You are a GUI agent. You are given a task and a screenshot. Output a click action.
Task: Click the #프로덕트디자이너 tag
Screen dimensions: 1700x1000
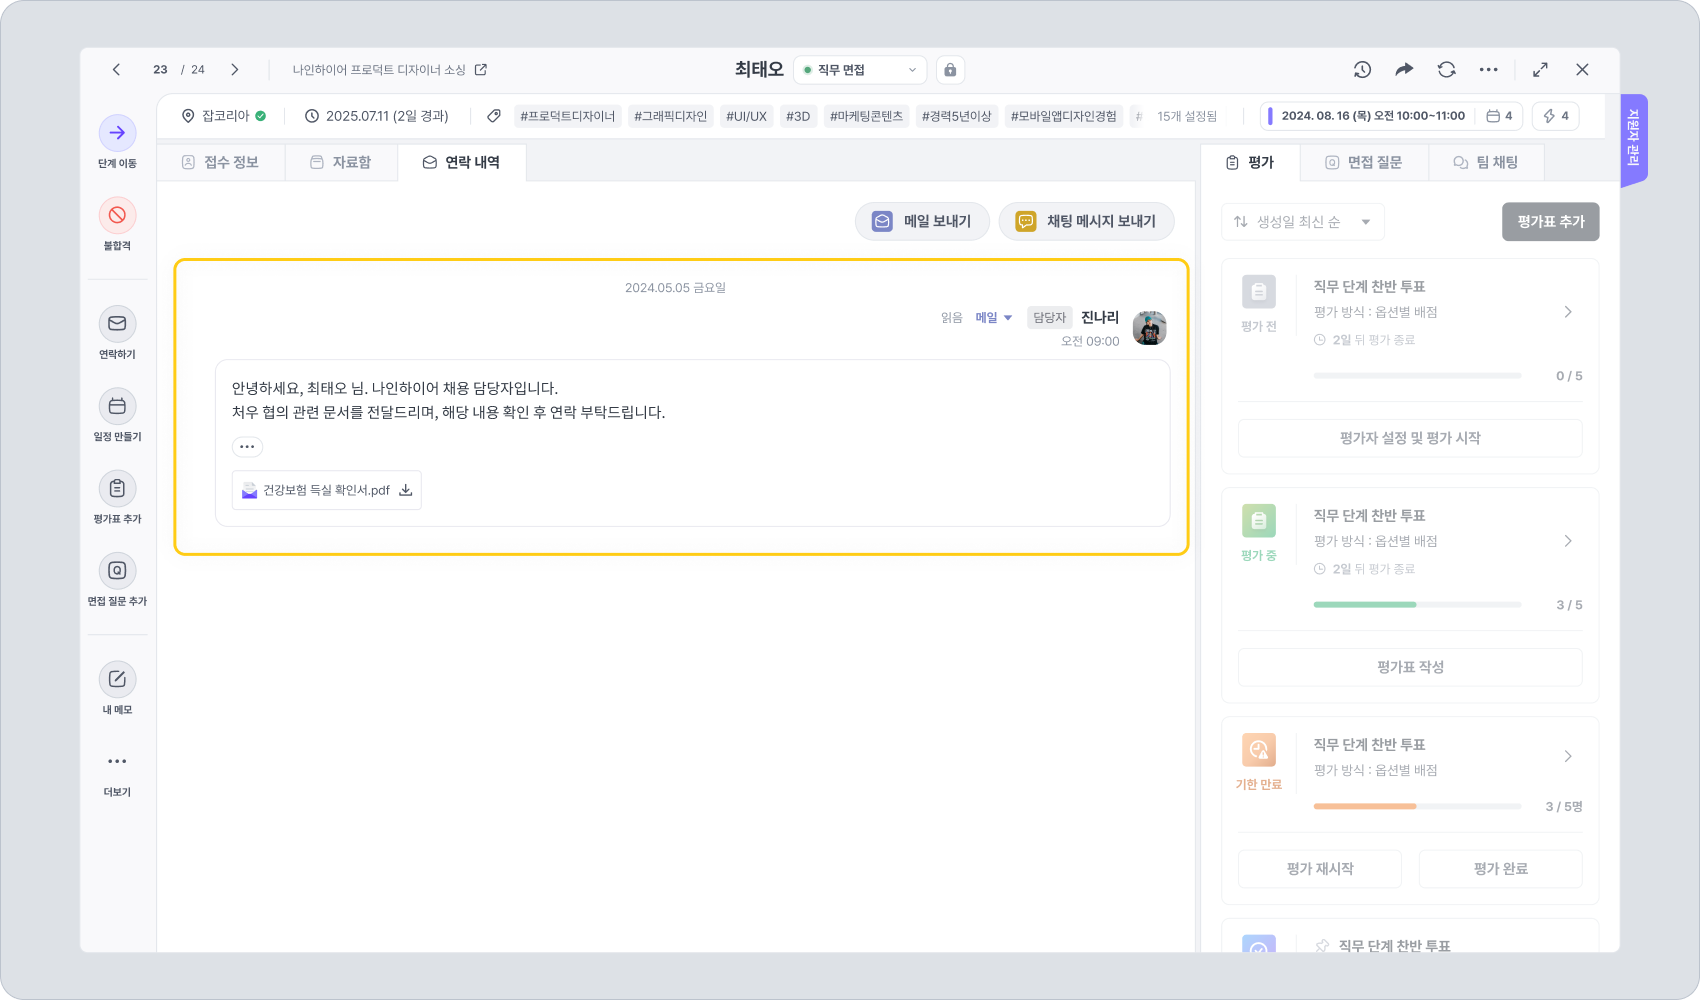[568, 116]
